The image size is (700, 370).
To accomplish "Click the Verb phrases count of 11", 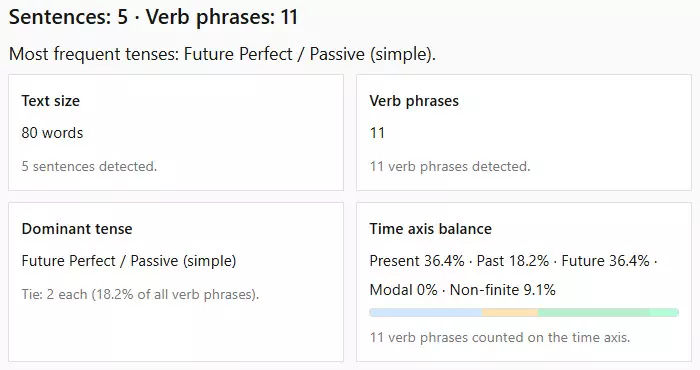I will point(377,133).
